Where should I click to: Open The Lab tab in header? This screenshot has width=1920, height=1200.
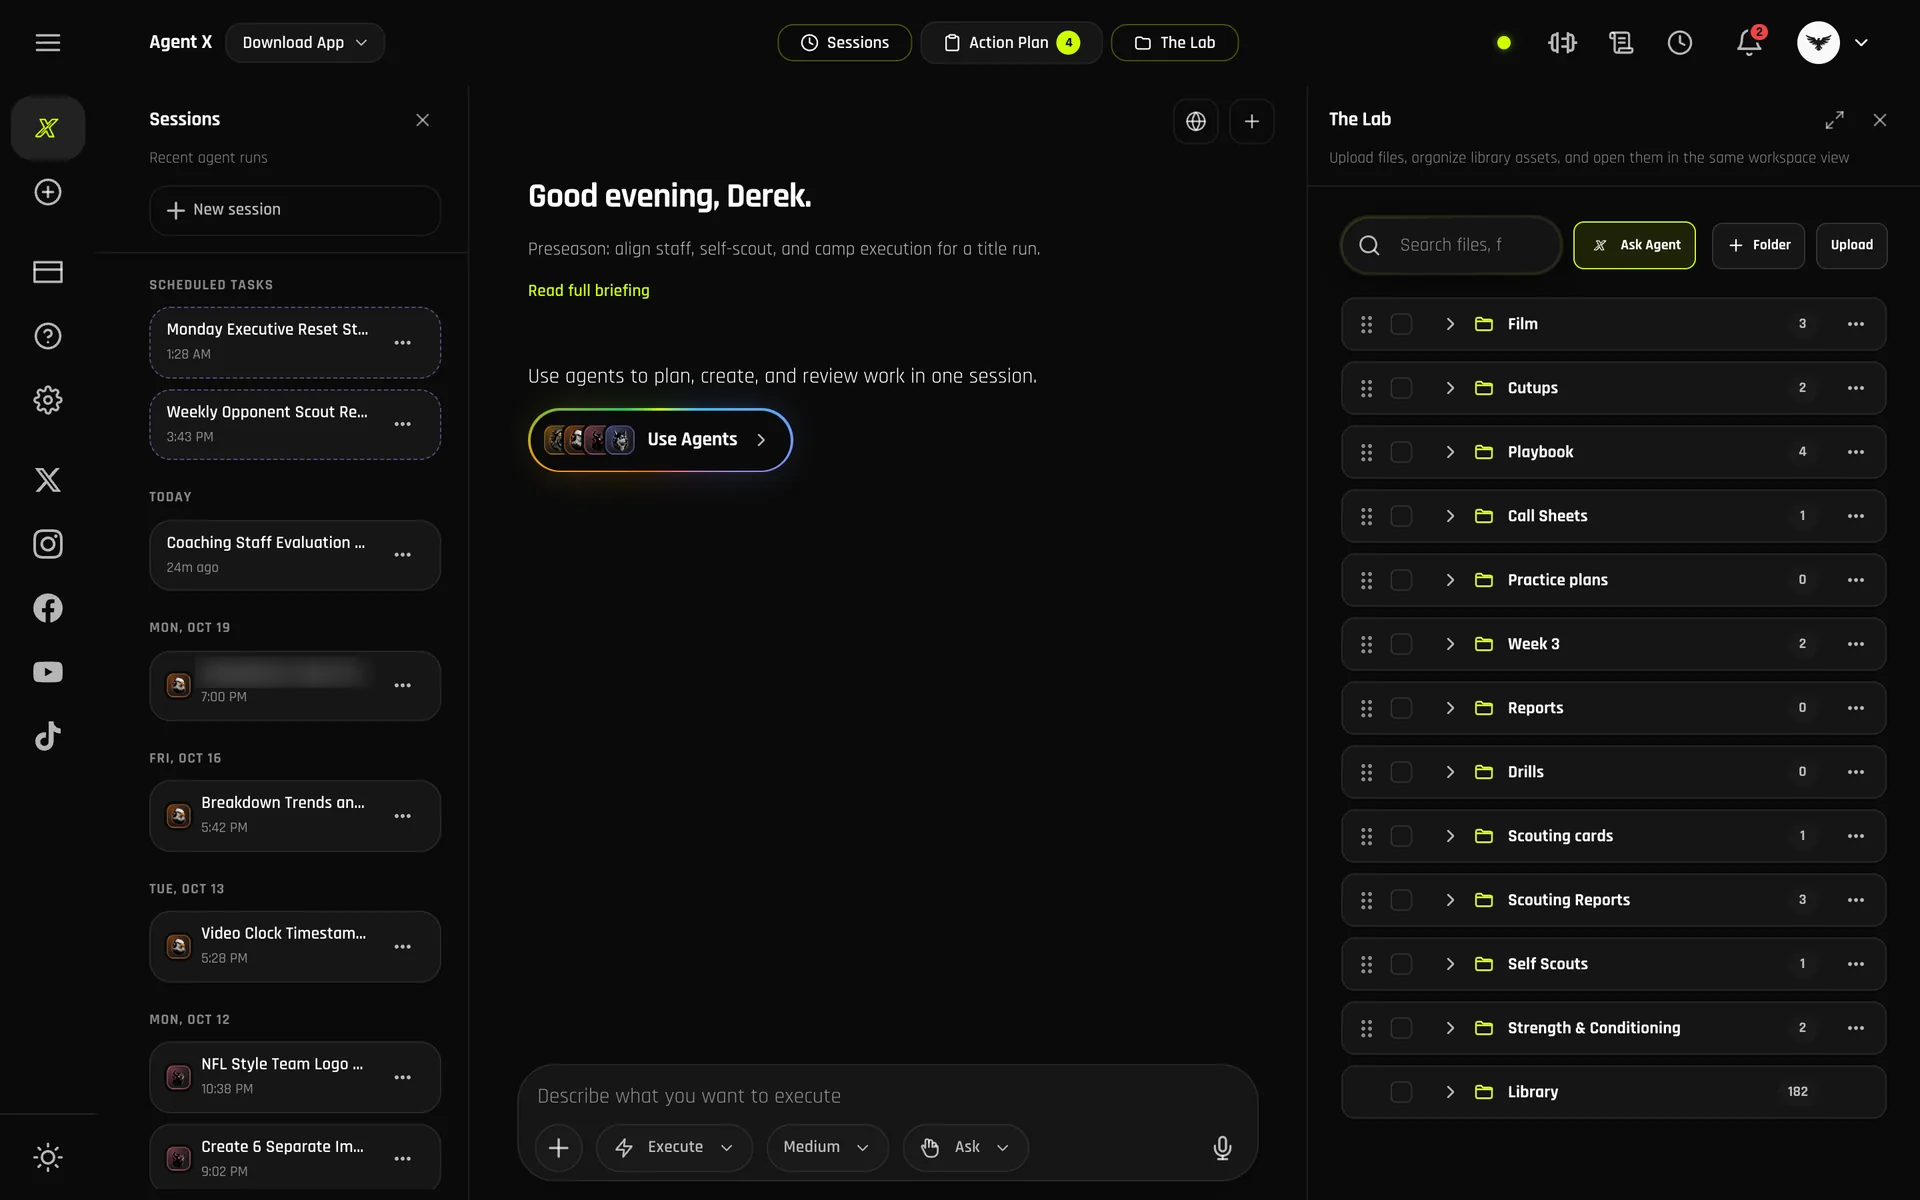(x=1175, y=42)
